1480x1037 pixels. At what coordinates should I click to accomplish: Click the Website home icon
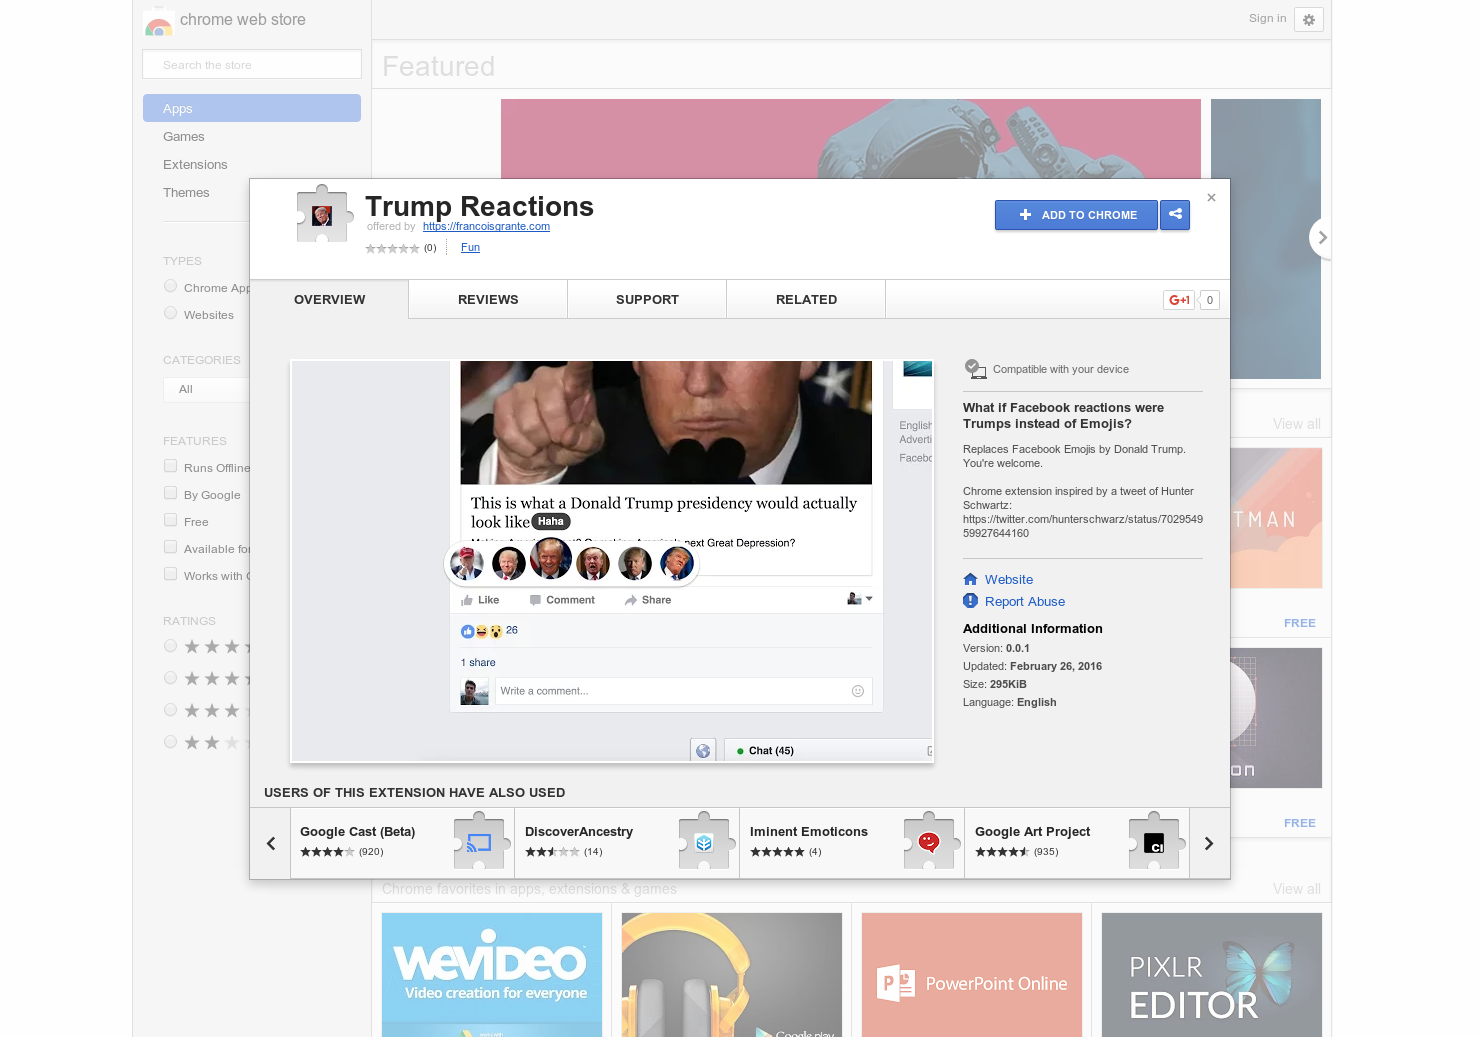pos(970,579)
